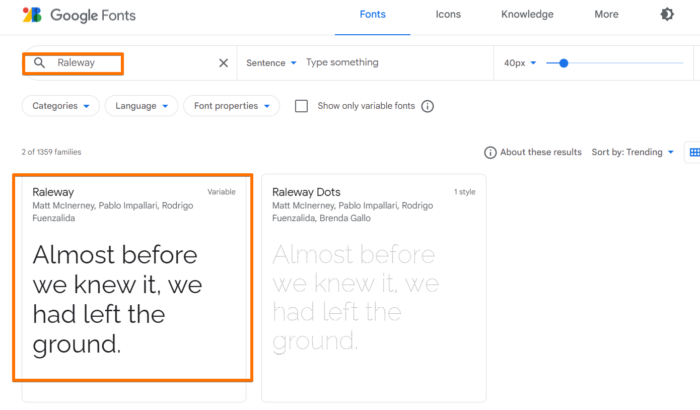The height and width of the screenshot is (410, 700).
Task: Expand the Language filter dropdown
Action: pos(141,106)
